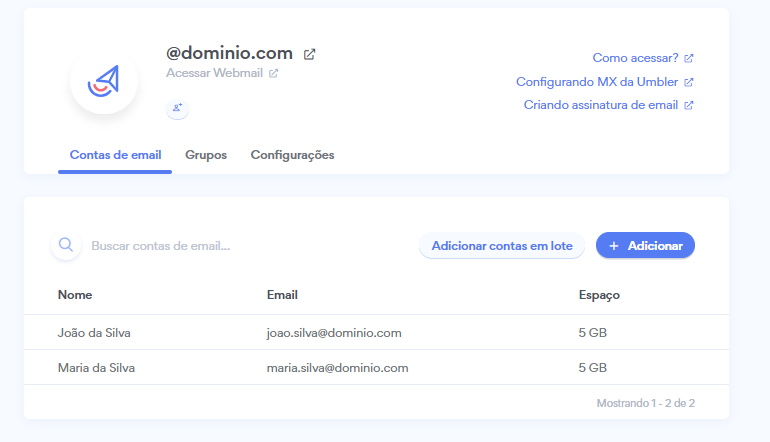Open the Configurando MX da Umbler link

coord(597,82)
